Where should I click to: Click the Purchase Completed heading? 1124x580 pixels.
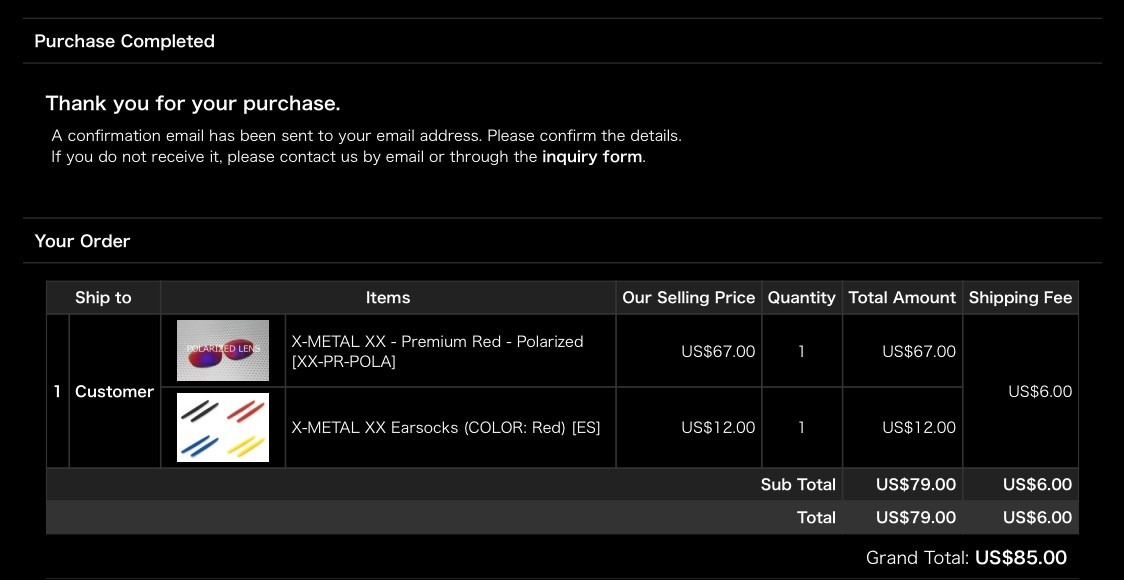(124, 41)
